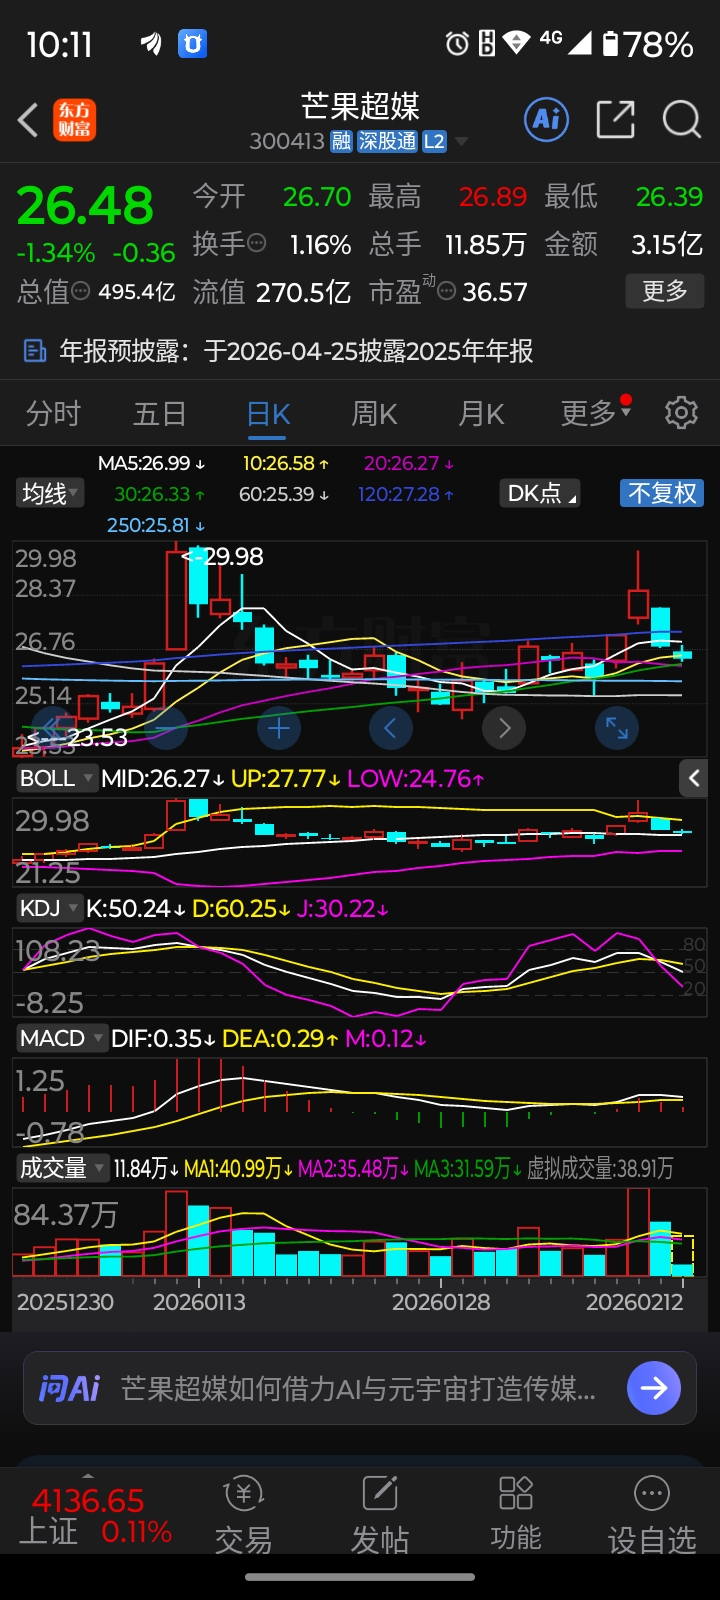The height and width of the screenshot is (1600, 720).
Task: Tap the 20260128 date label
Action: tap(441, 1302)
